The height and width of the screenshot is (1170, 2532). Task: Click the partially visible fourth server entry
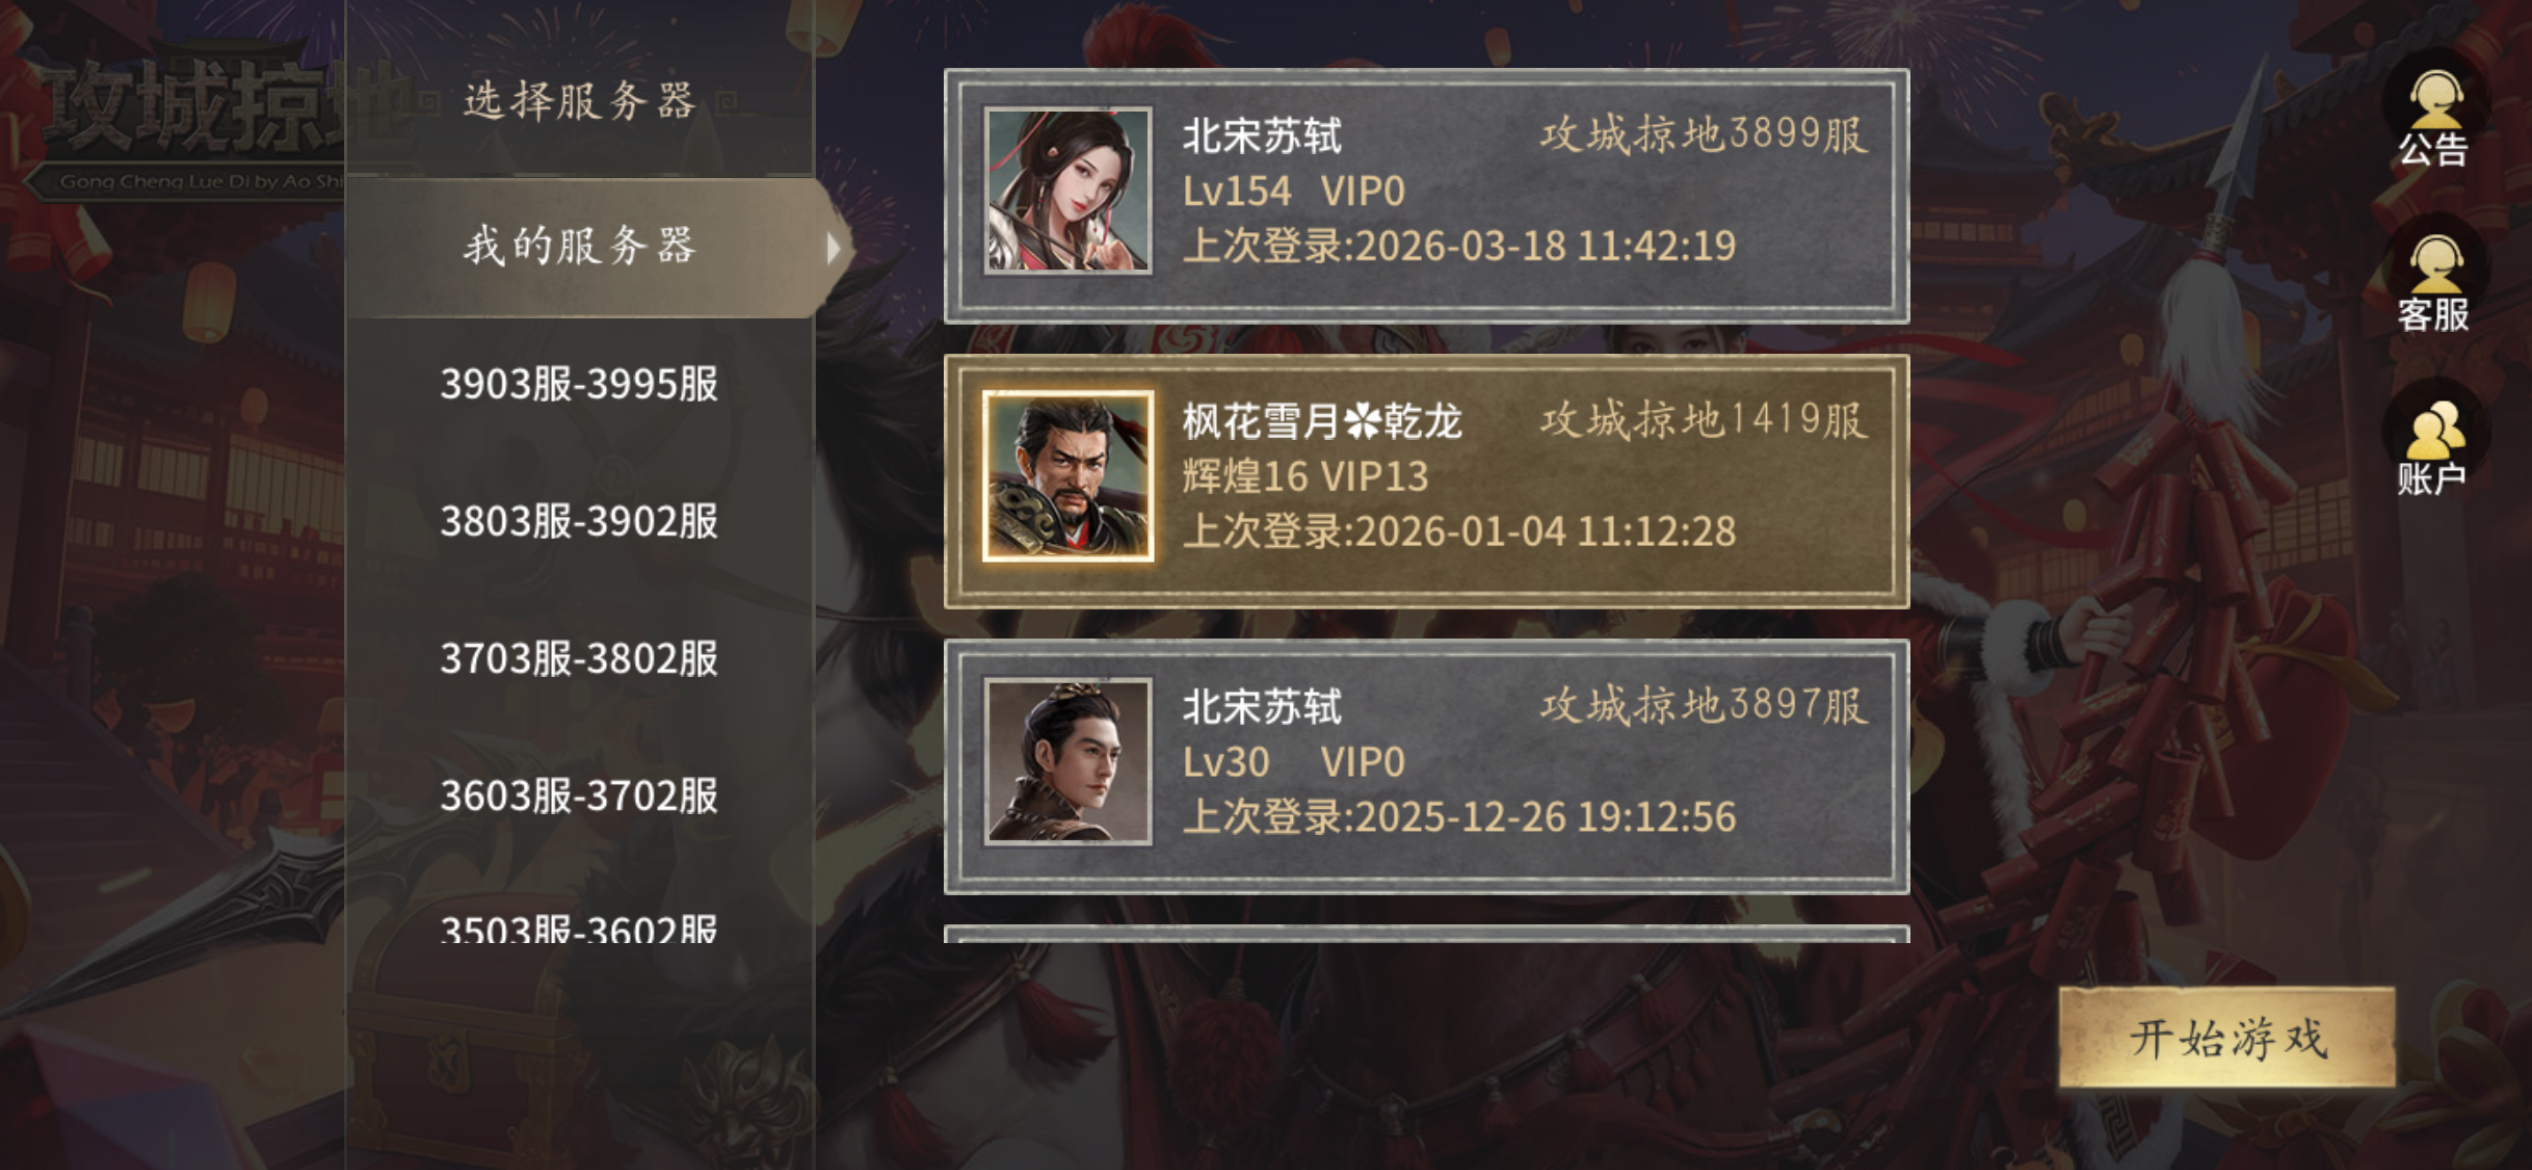[1427, 934]
